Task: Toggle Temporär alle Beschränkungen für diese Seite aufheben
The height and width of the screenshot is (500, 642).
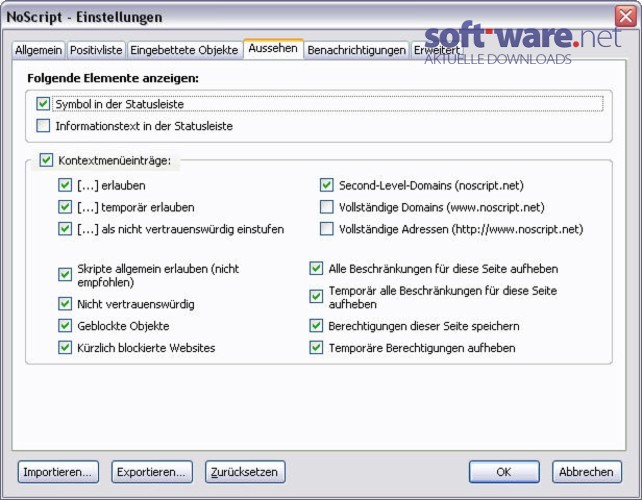Action: (316, 296)
